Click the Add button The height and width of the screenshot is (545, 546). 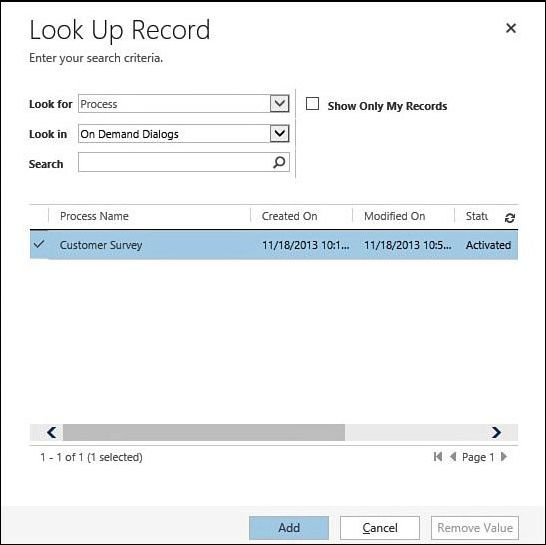[x=289, y=528]
